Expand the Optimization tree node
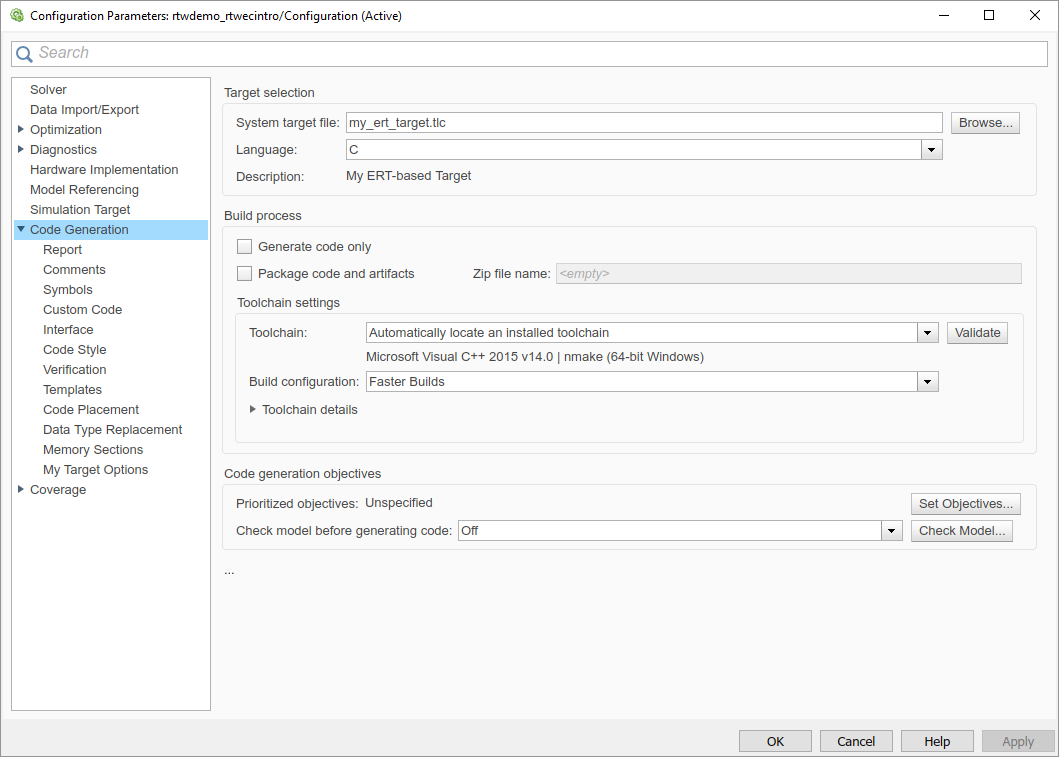The image size is (1059, 757). [21, 129]
